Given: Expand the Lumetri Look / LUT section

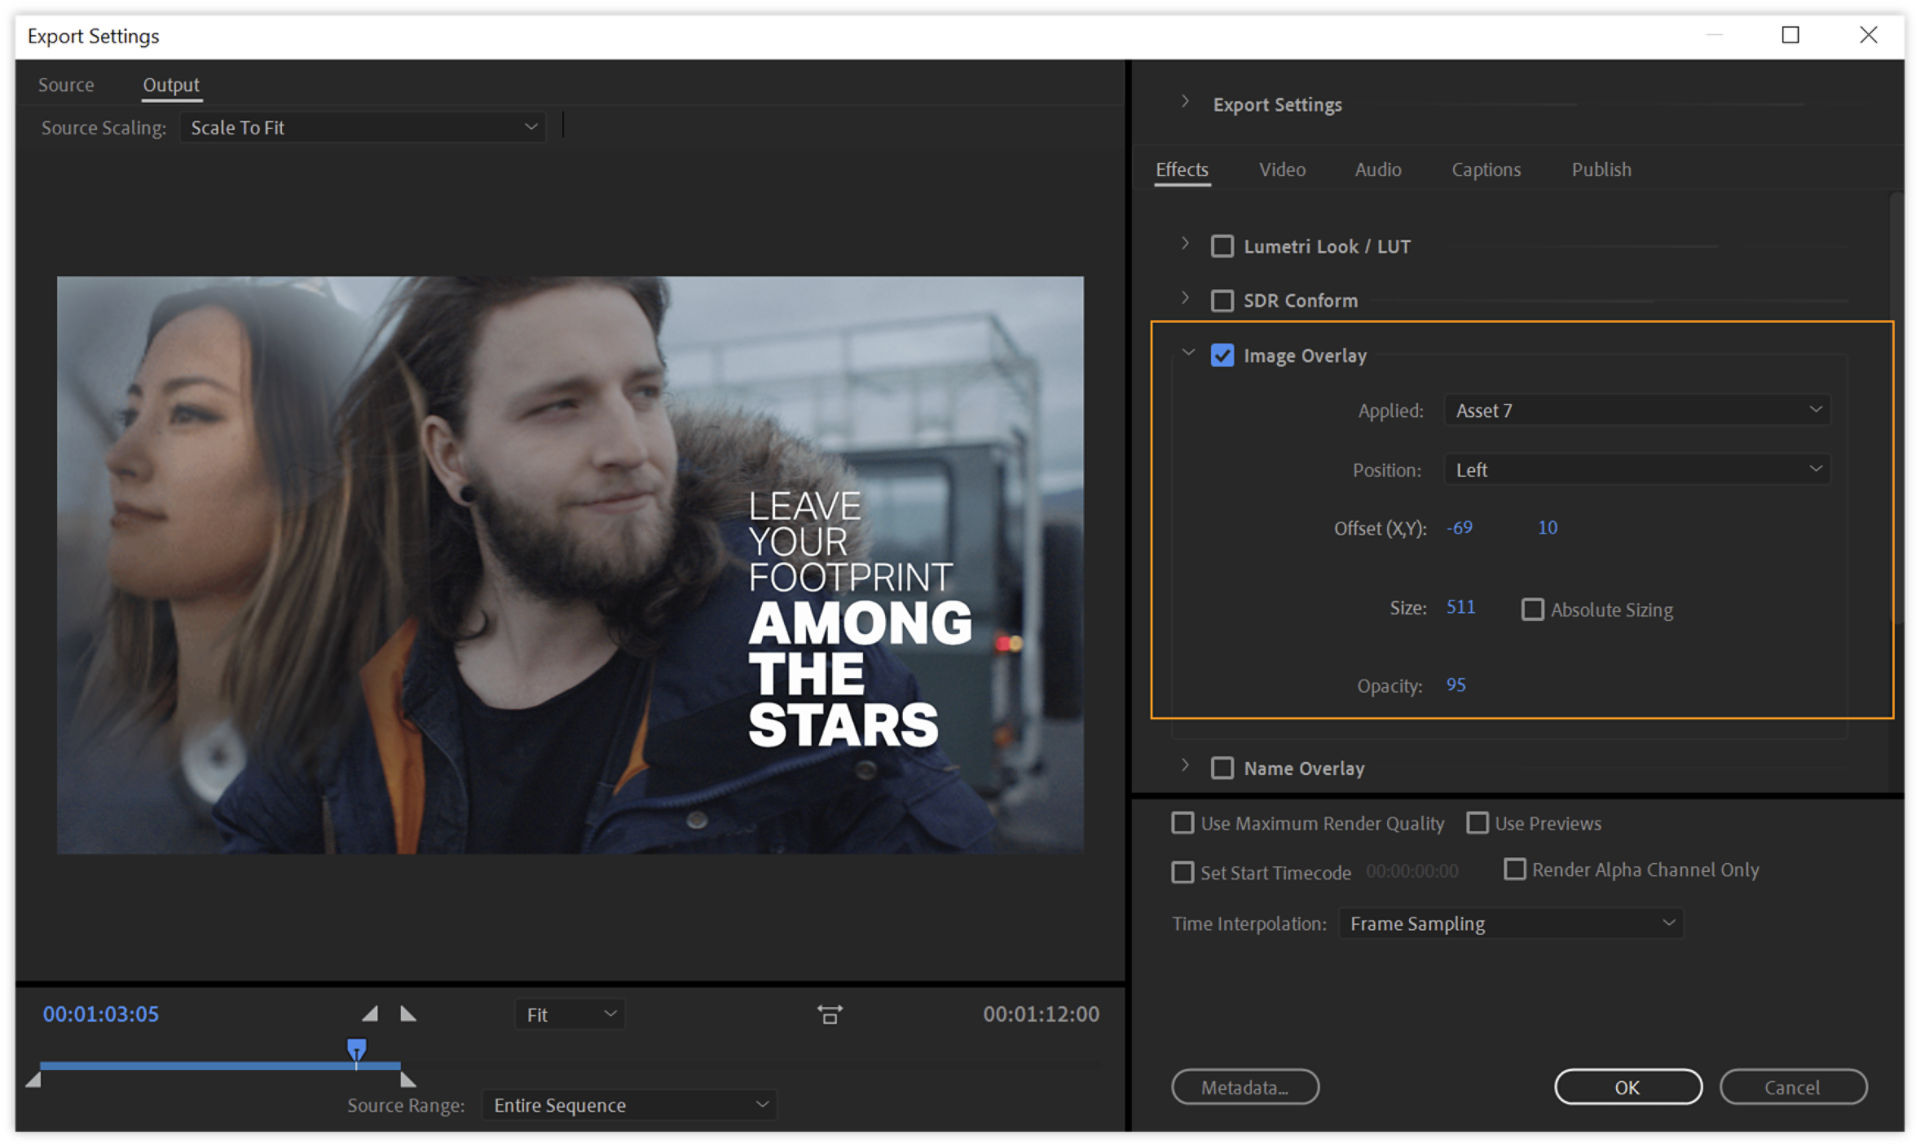Looking at the screenshot, I should 1185,245.
